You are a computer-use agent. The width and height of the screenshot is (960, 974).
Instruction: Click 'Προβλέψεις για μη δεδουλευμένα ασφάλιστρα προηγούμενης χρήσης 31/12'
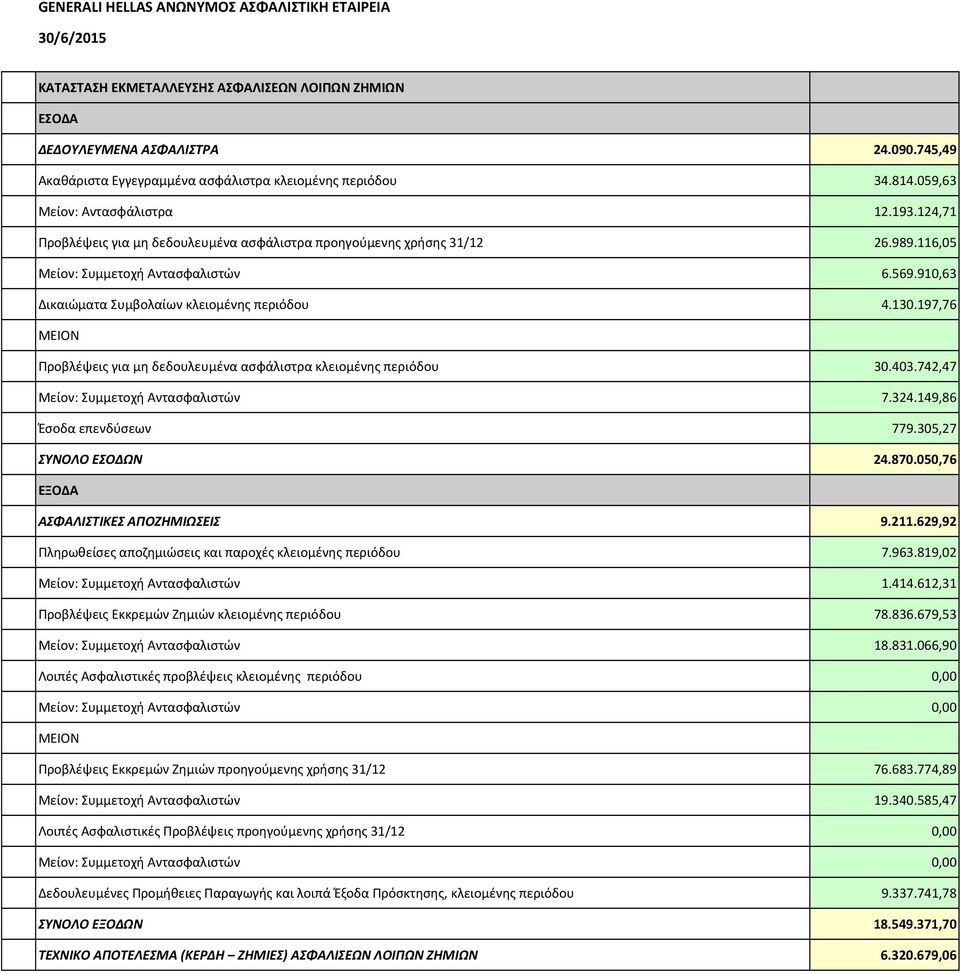tap(260, 243)
